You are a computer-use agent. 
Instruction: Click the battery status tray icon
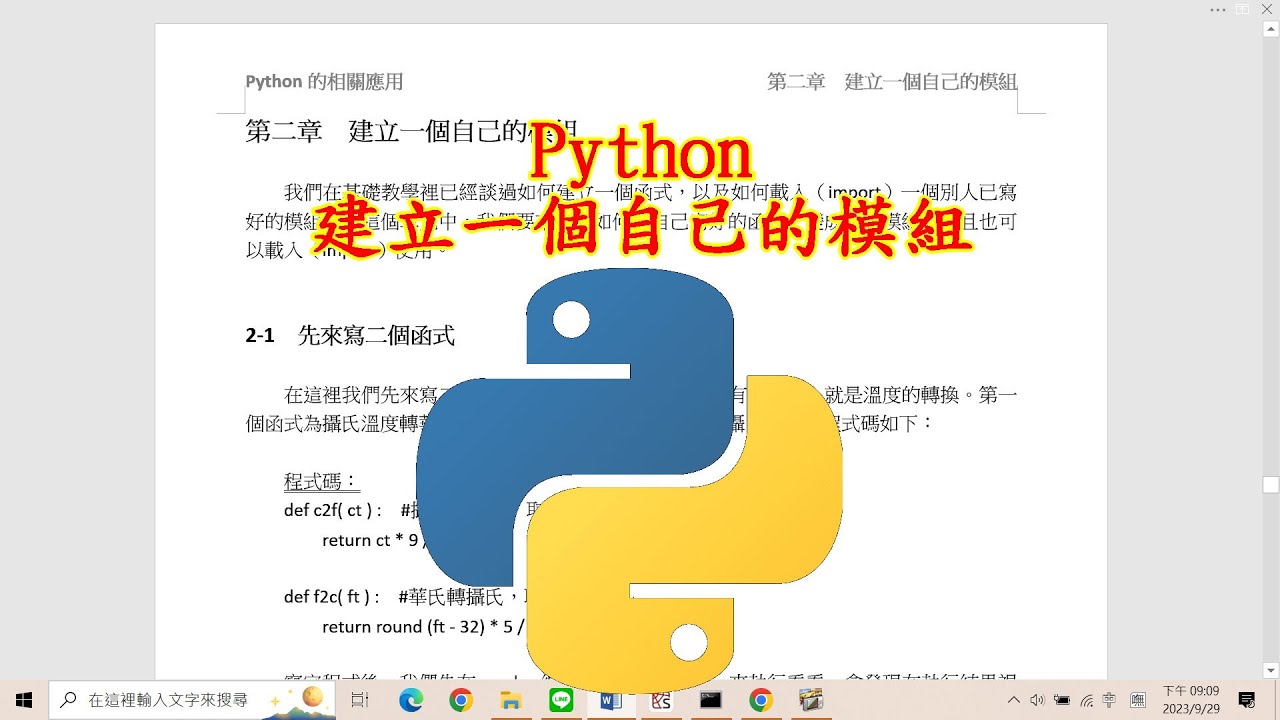tap(1062, 700)
